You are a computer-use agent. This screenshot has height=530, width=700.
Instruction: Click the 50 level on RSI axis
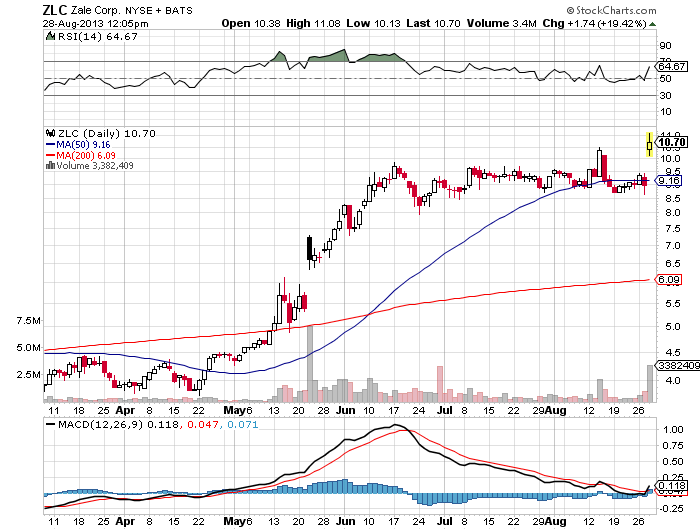(x=665, y=79)
